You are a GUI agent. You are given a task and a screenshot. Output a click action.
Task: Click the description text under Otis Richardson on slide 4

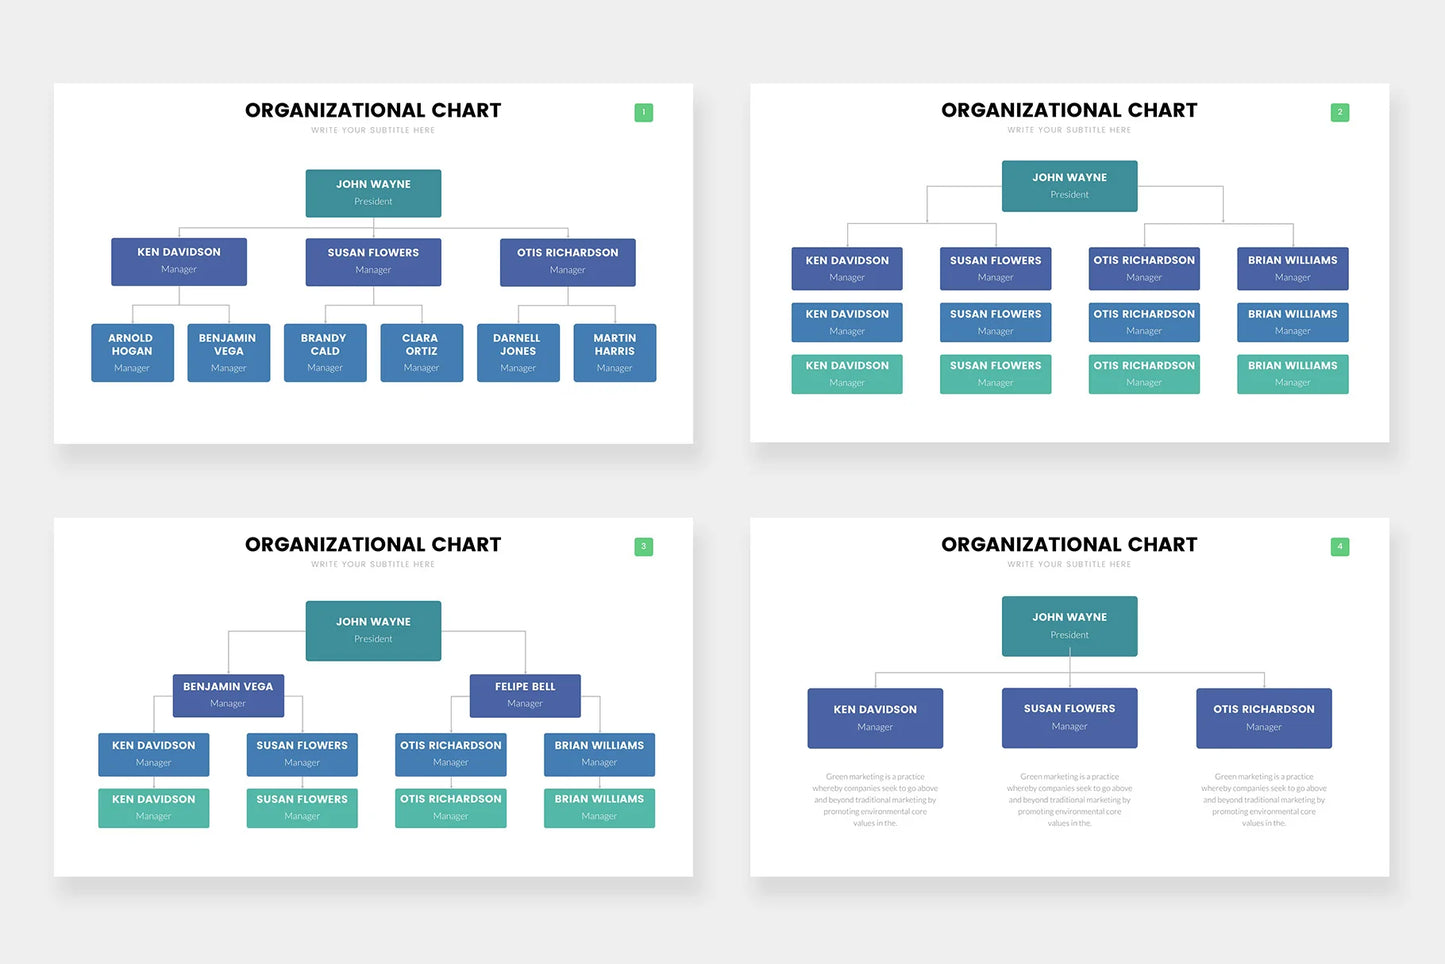pos(1263,800)
